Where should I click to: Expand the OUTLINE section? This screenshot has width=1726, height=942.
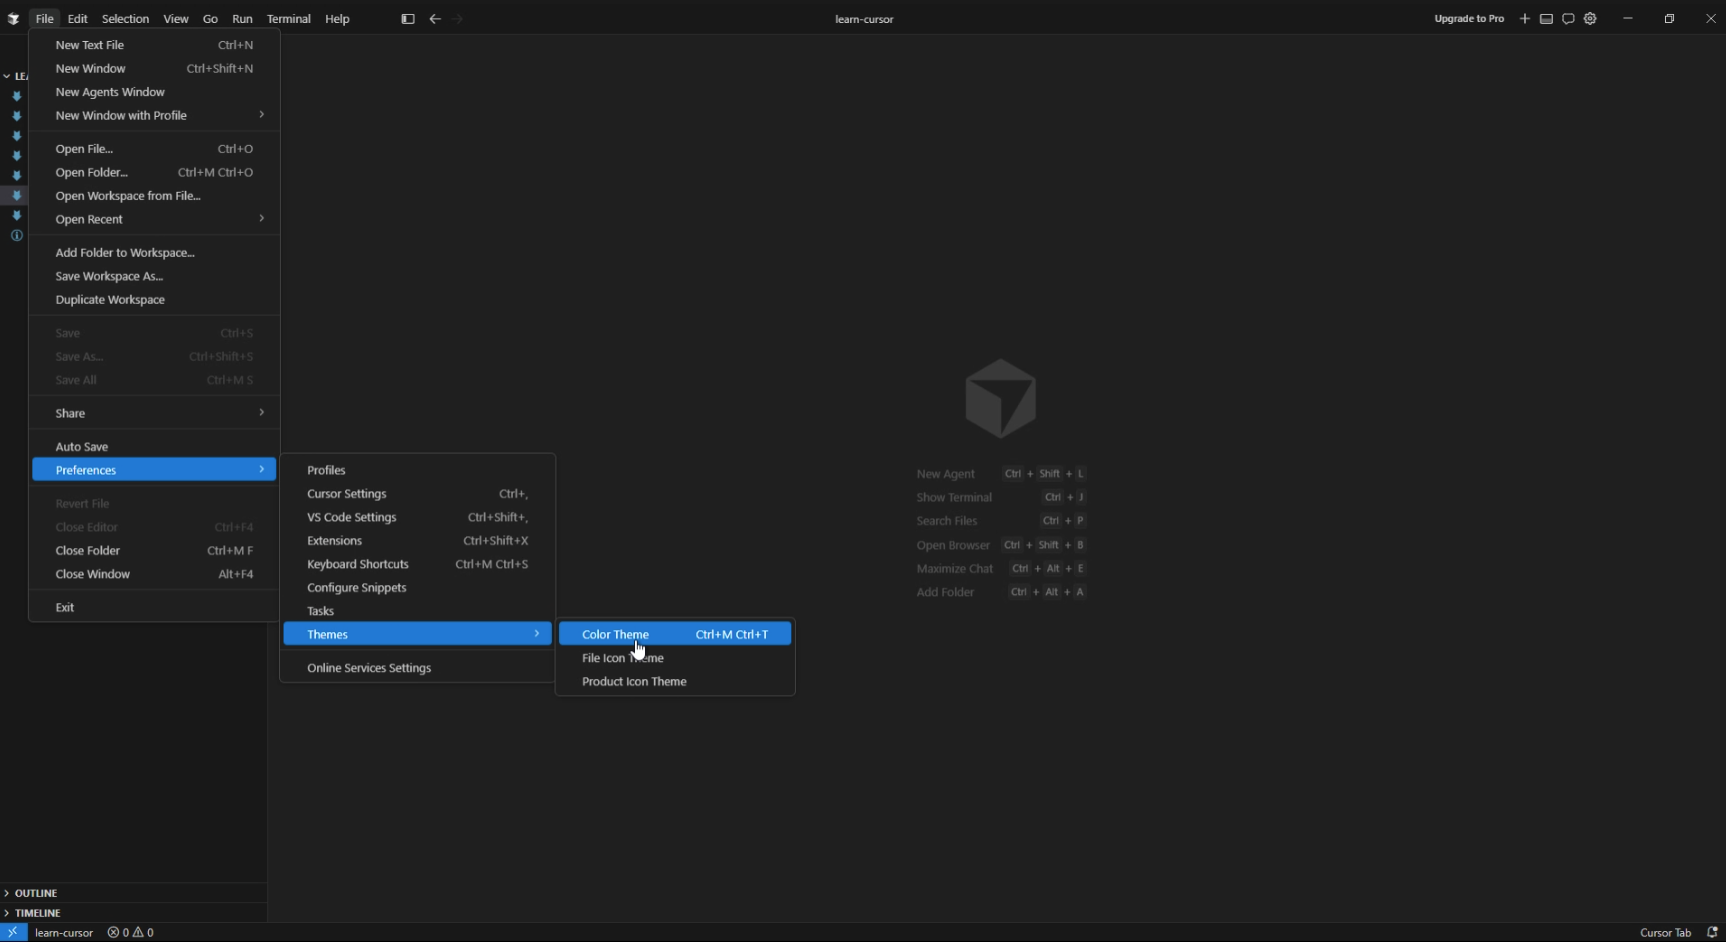[x=133, y=893]
